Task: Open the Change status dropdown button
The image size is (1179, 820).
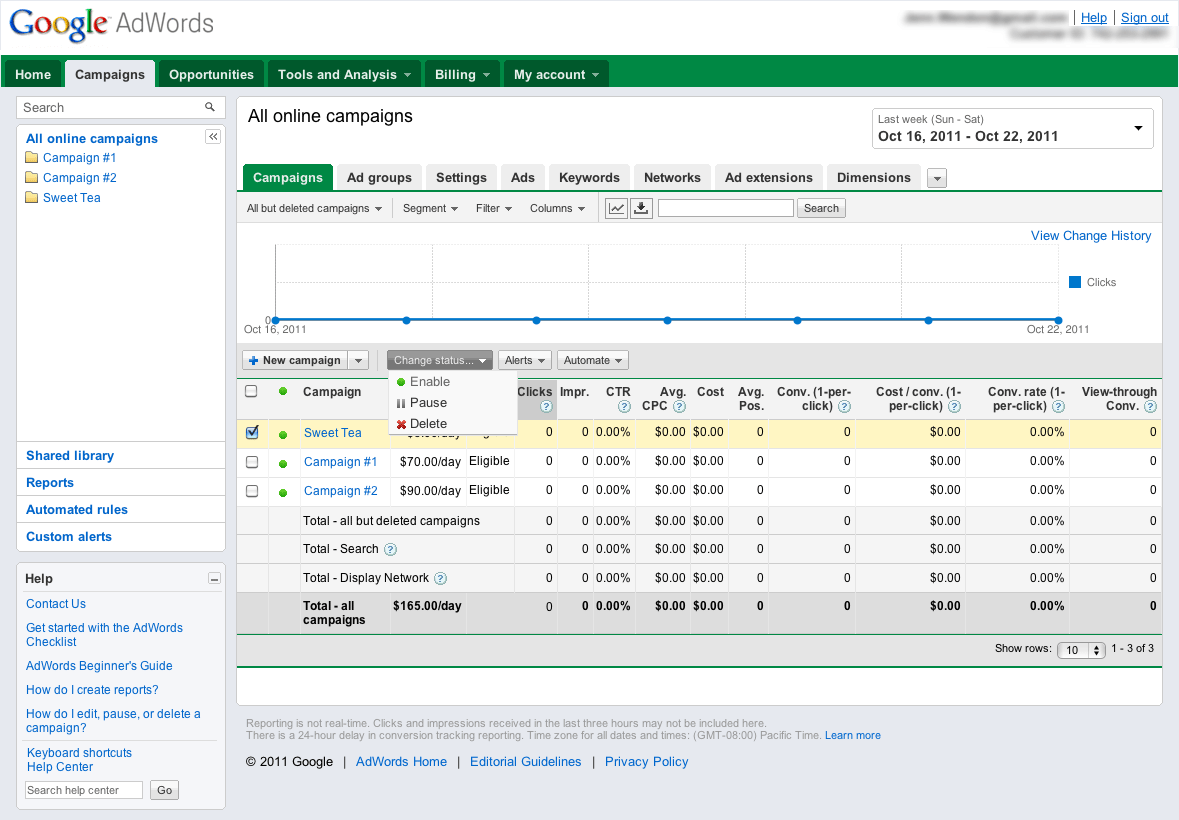Action: [440, 361]
